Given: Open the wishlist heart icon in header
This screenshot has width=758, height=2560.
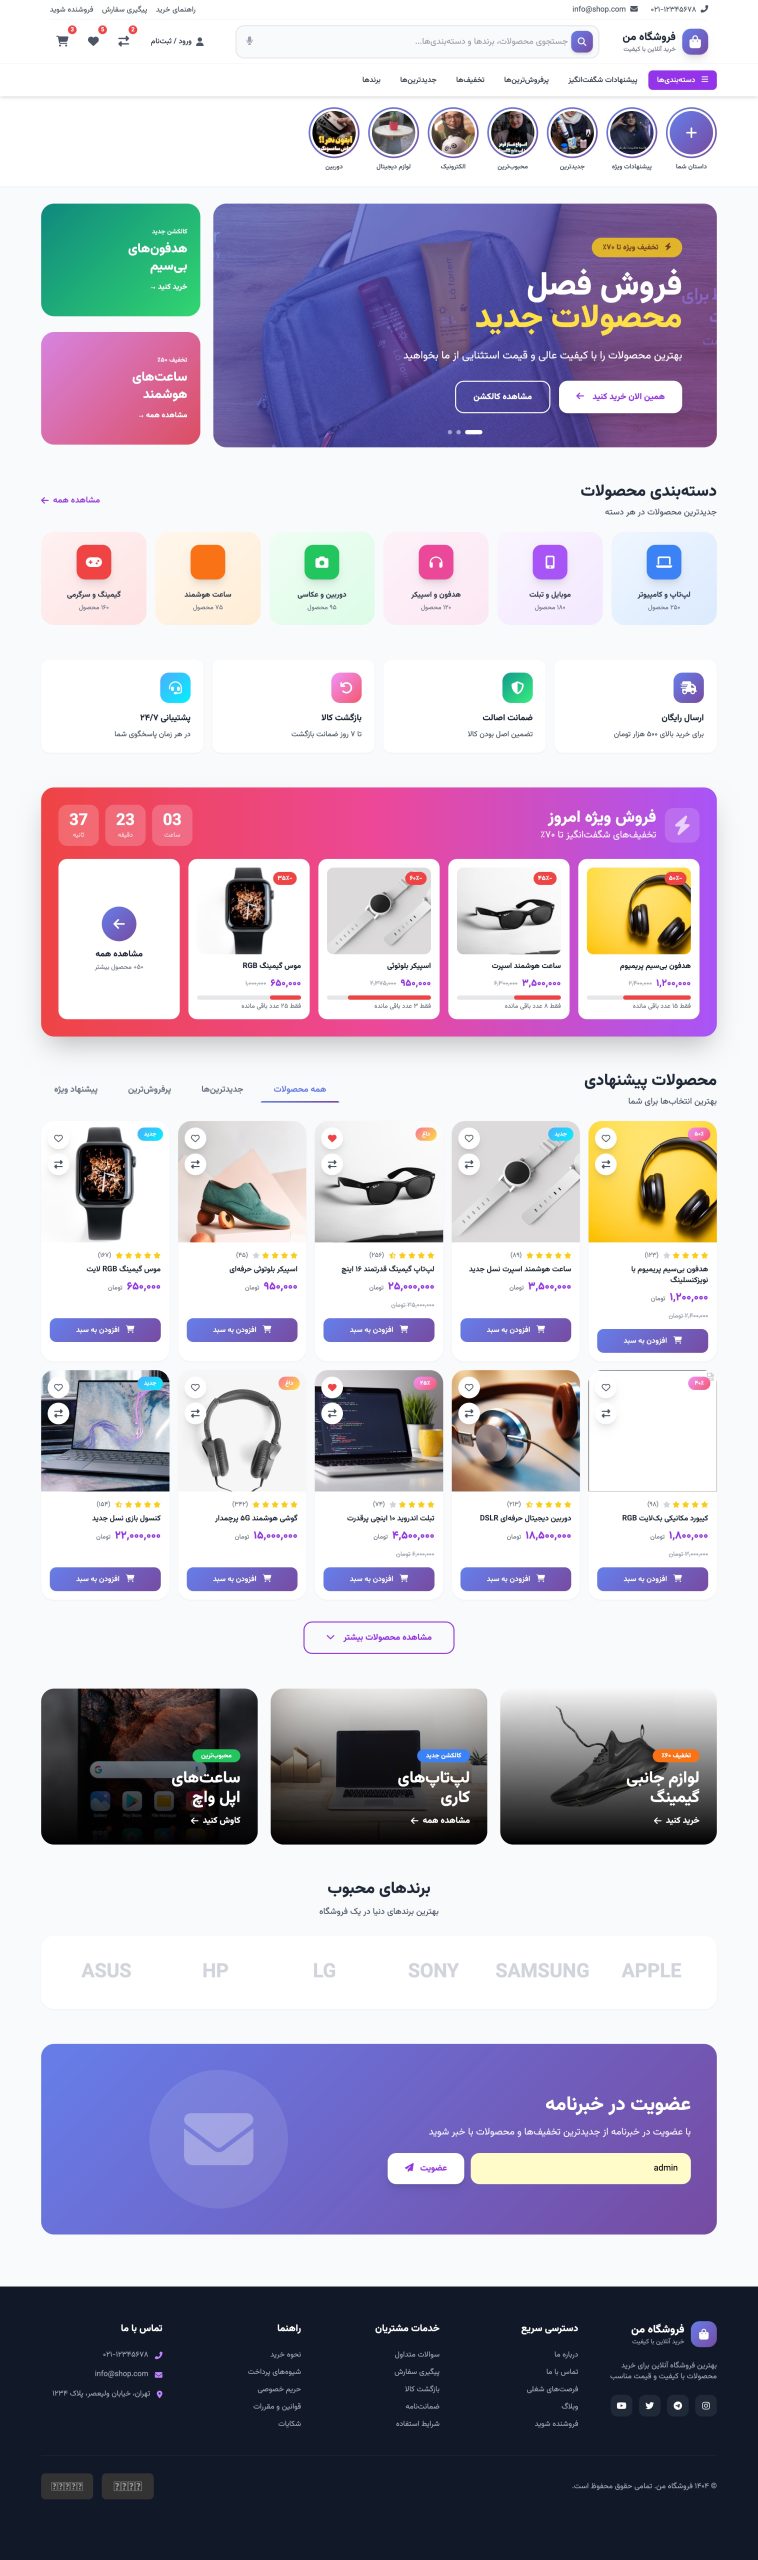Looking at the screenshot, I should coord(93,41).
